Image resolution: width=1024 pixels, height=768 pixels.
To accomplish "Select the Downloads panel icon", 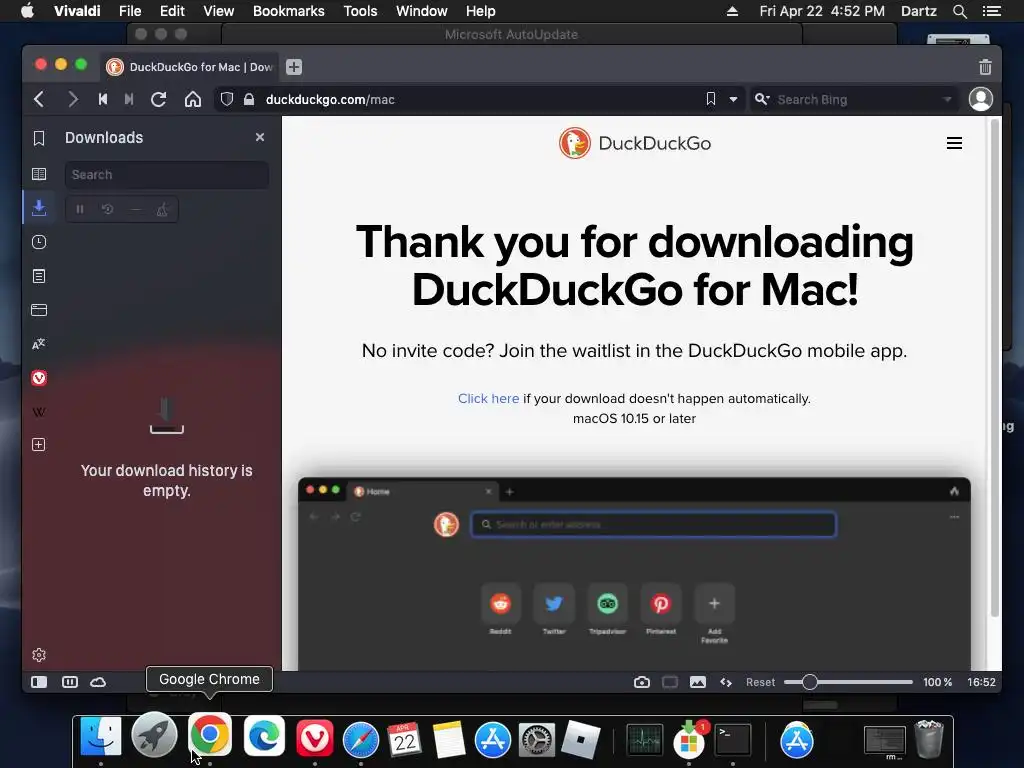I will (39, 208).
